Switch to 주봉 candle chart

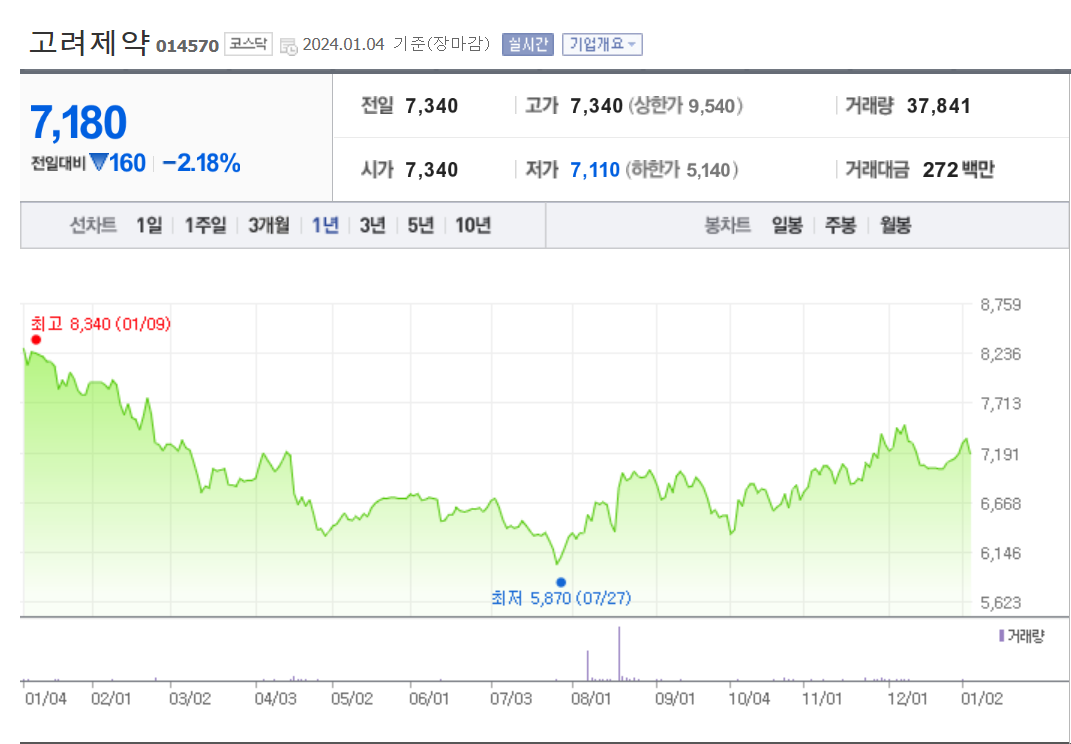coord(840,225)
